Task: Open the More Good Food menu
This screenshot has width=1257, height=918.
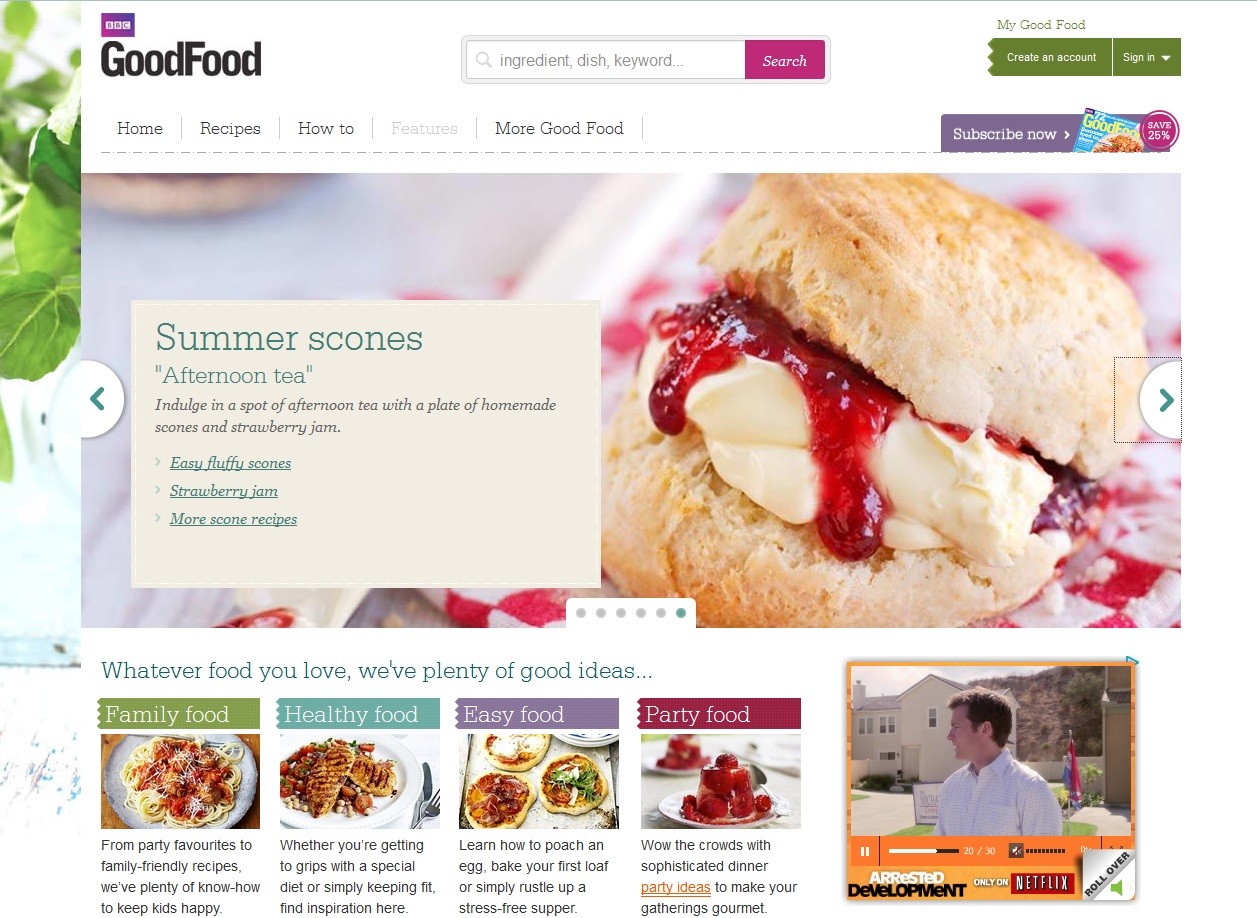Action: 559,128
